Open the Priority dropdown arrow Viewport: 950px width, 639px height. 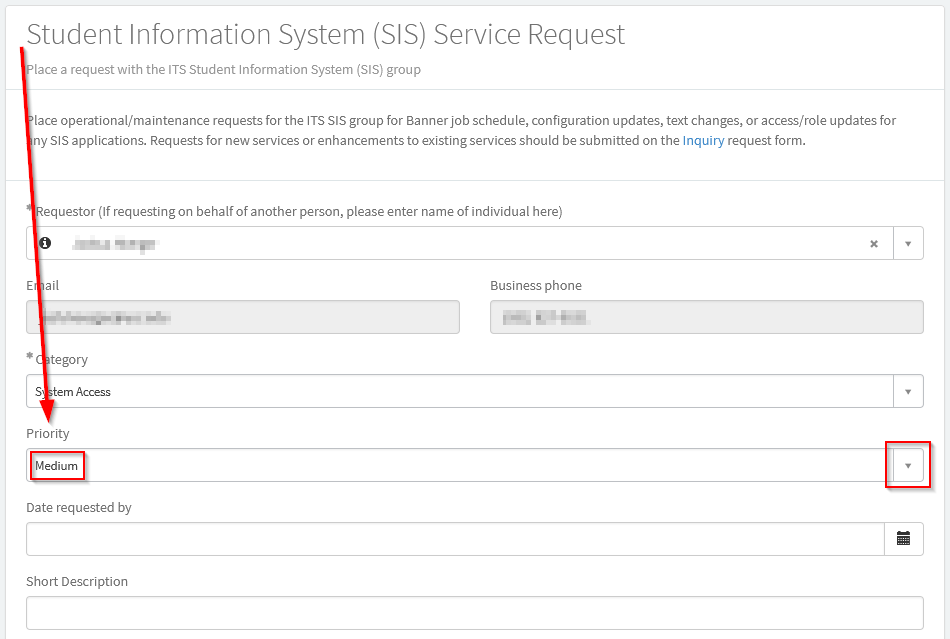[x=908, y=465]
